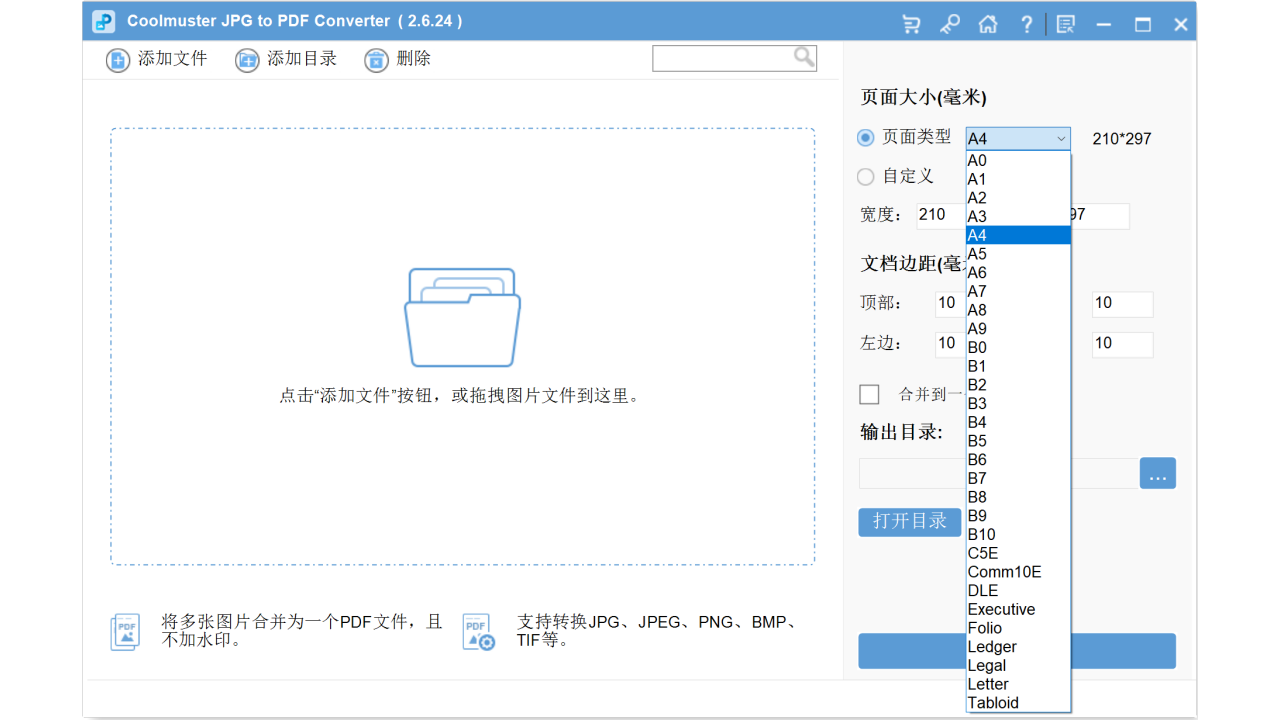Click the ... output folder browse button
The height and width of the screenshot is (720, 1280).
click(1157, 473)
